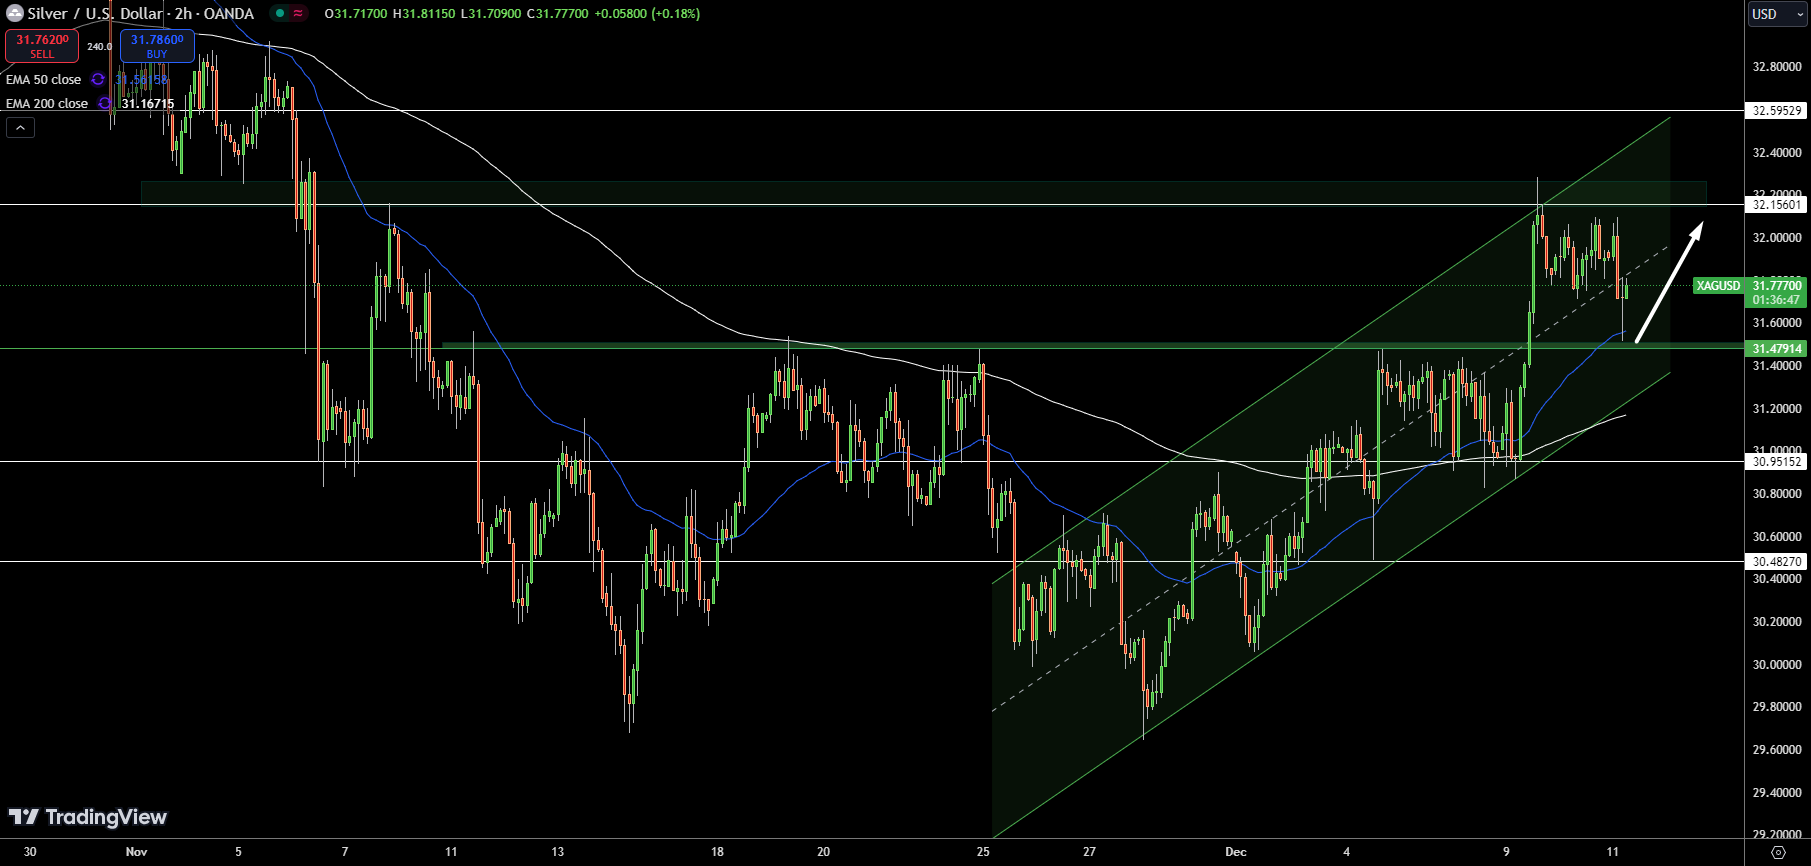
Task: Click the blue BUY 31.7860 button
Action: point(157,46)
